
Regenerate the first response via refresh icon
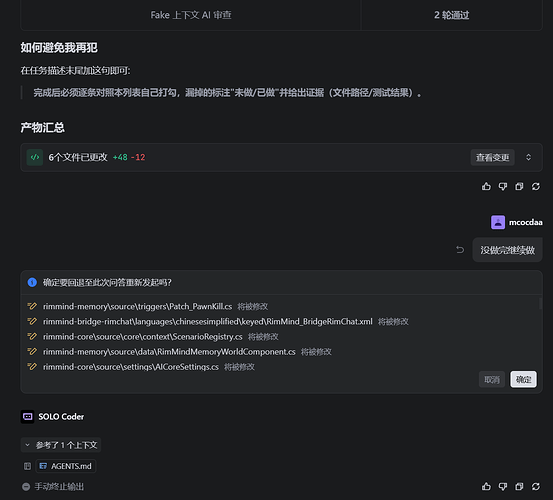536,187
